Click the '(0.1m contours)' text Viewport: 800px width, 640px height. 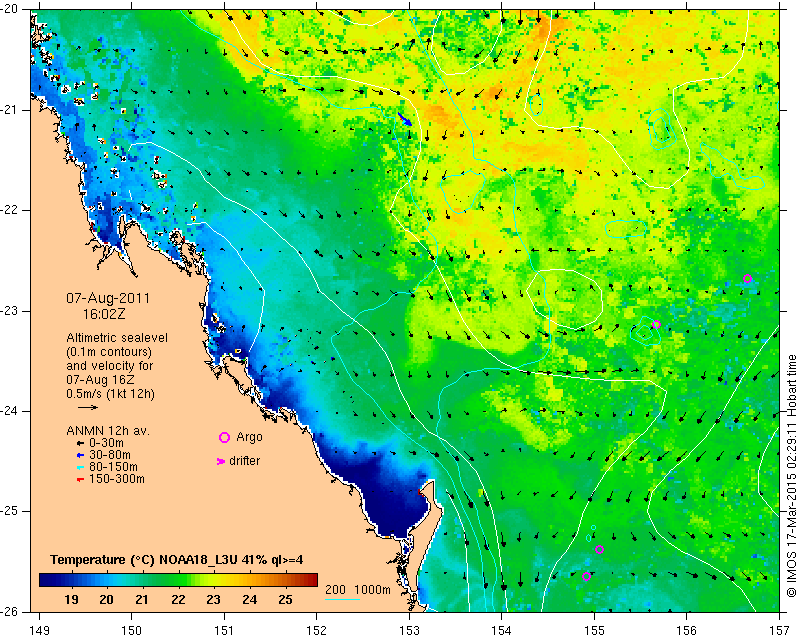pyautogui.click(x=109, y=352)
